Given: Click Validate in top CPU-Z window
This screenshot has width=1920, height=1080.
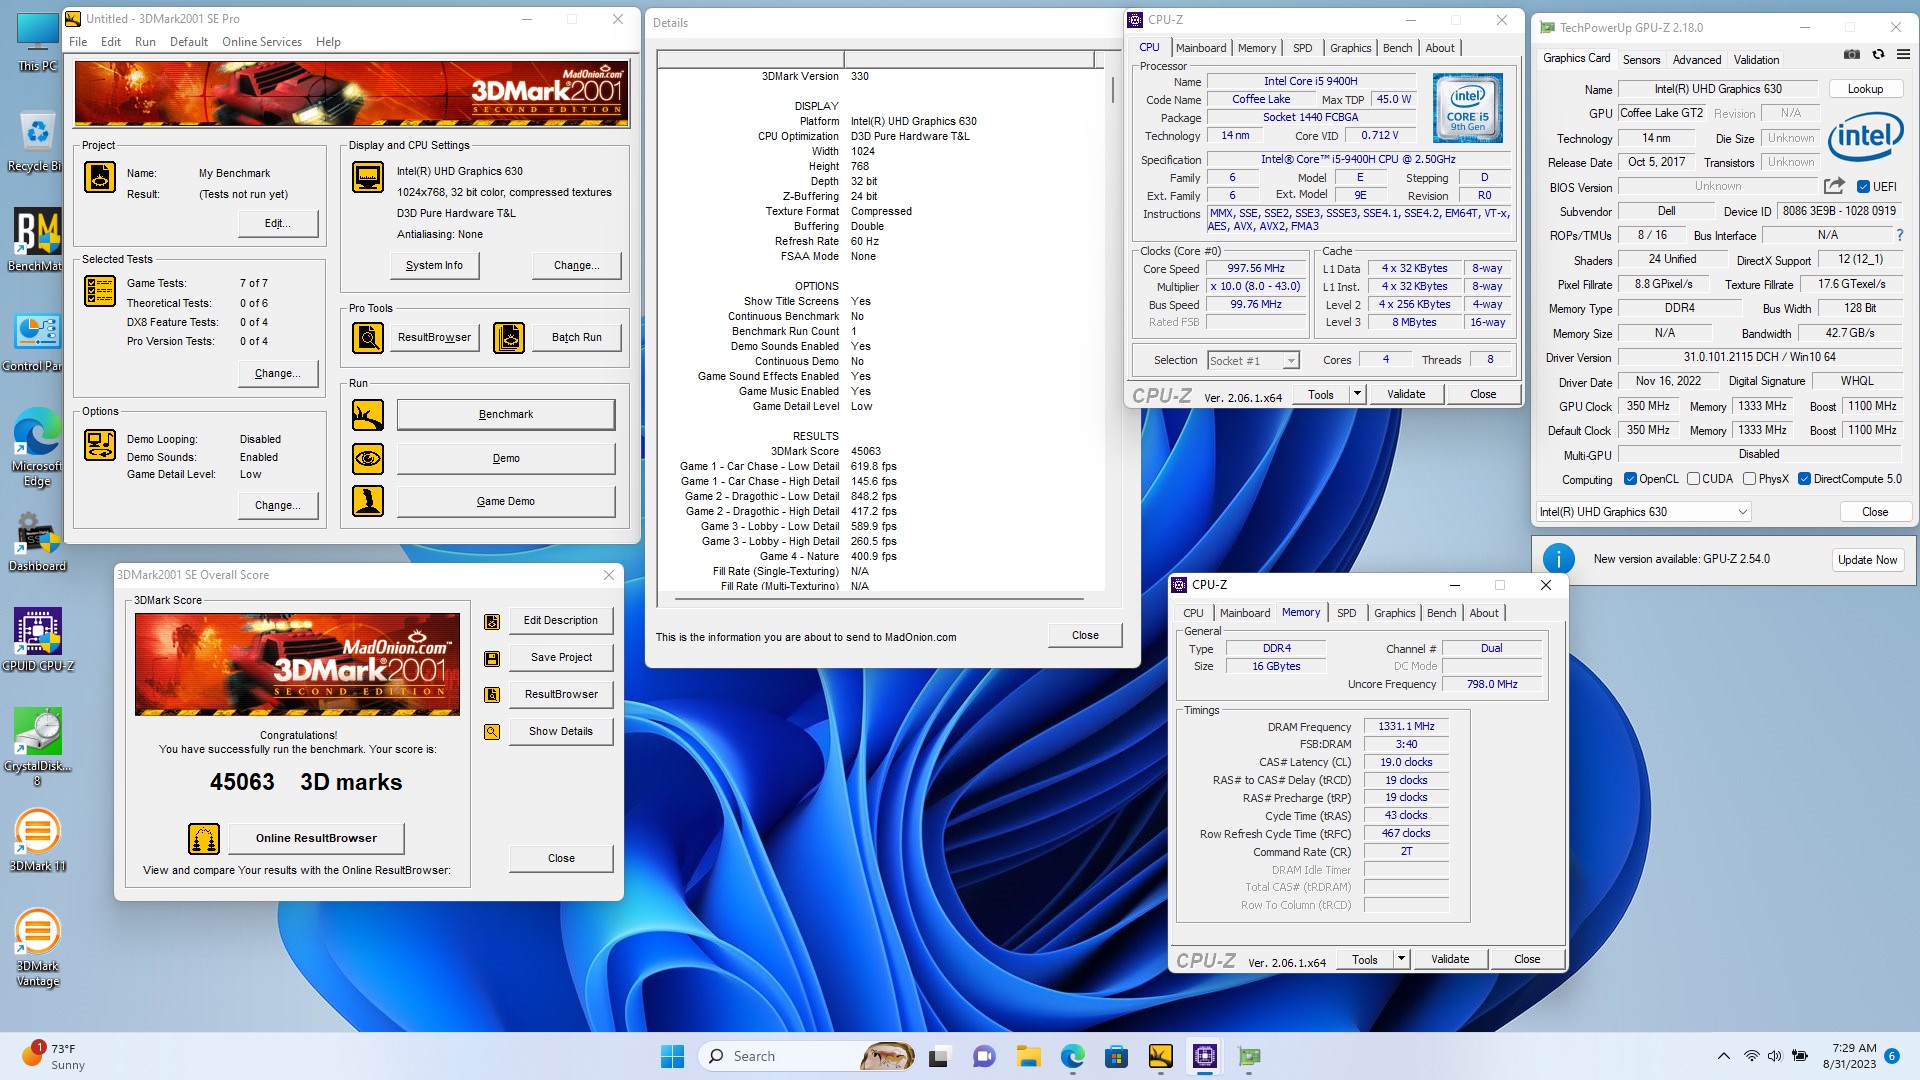Looking at the screenshot, I should pos(1406,394).
